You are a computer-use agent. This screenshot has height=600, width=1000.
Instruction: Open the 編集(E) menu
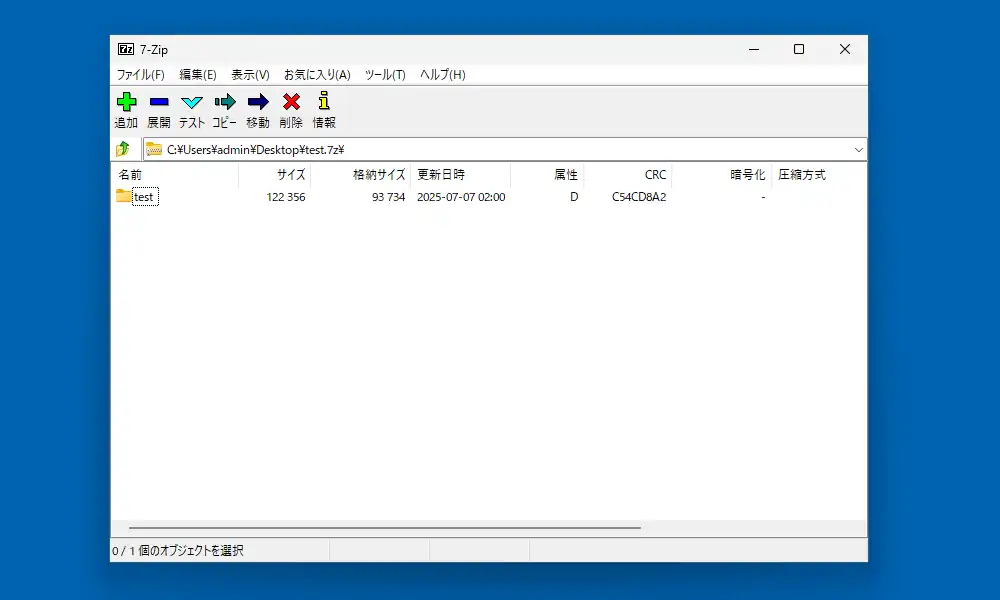[x=197, y=74]
